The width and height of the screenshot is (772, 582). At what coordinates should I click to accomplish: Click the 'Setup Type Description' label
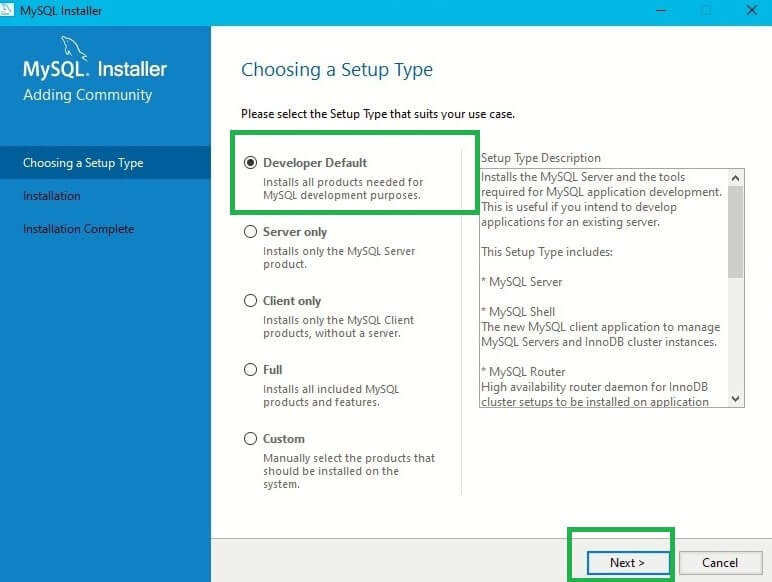(x=541, y=158)
